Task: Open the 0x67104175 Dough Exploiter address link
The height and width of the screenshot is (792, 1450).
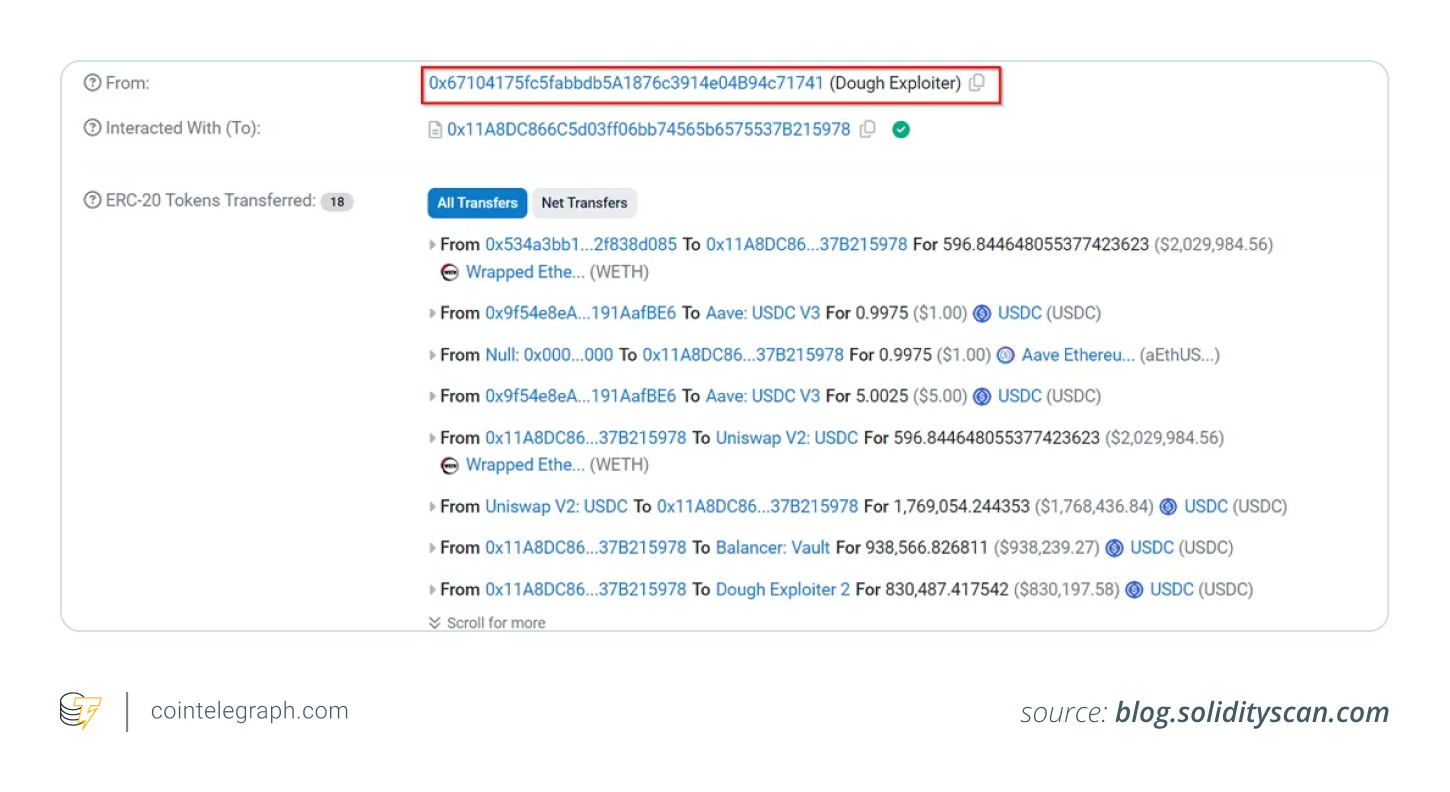Action: [x=626, y=83]
